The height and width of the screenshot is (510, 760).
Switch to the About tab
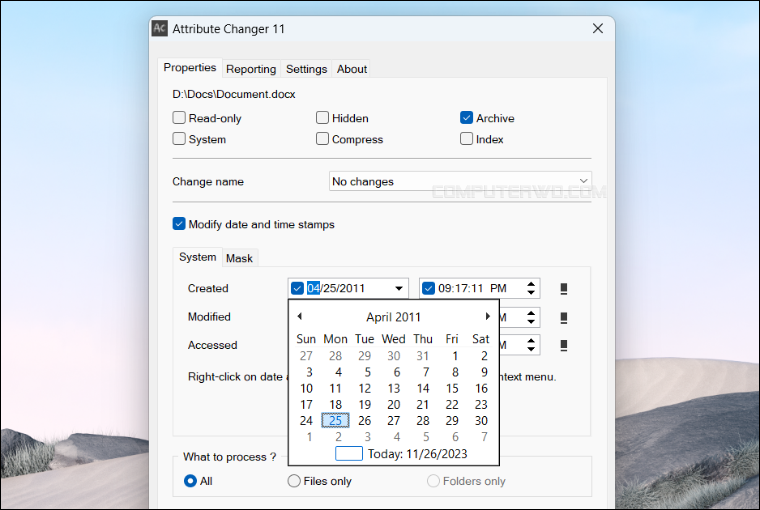352,69
